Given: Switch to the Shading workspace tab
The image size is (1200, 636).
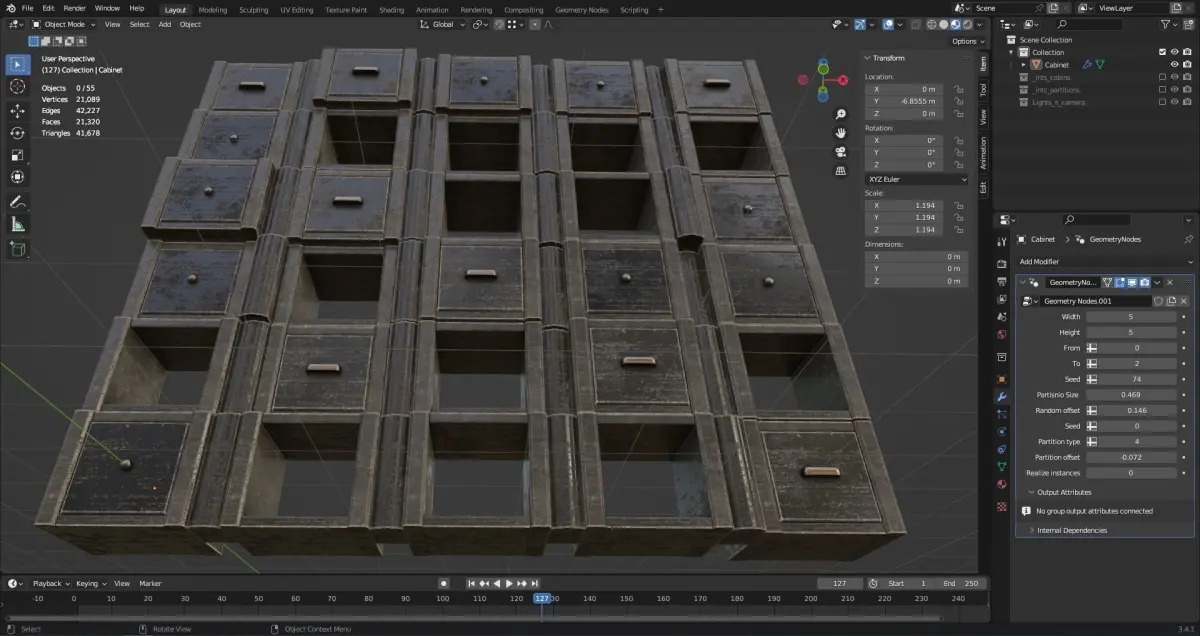Looking at the screenshot, I should pyautogui.click(x=392, y=9).
